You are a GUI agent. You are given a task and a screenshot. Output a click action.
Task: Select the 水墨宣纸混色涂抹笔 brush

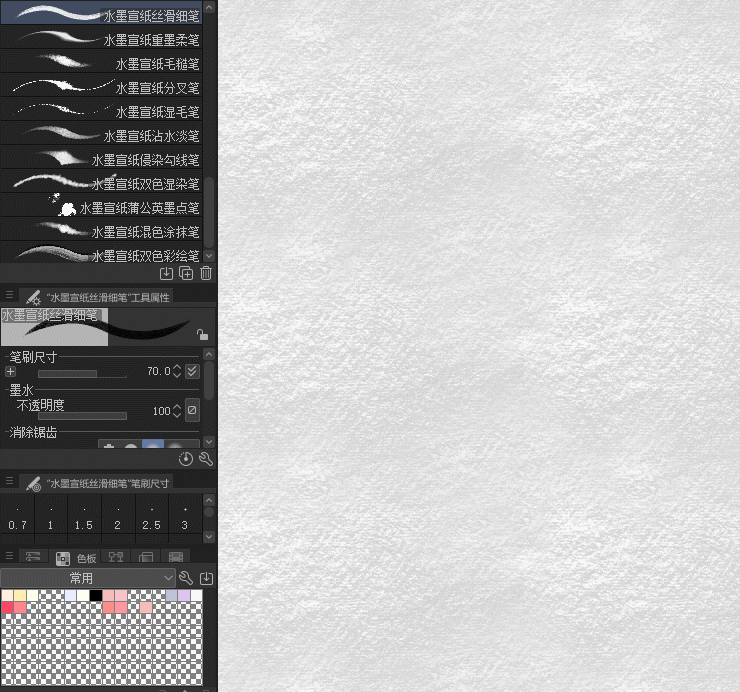pyautogui.click(x=101, y=230)
